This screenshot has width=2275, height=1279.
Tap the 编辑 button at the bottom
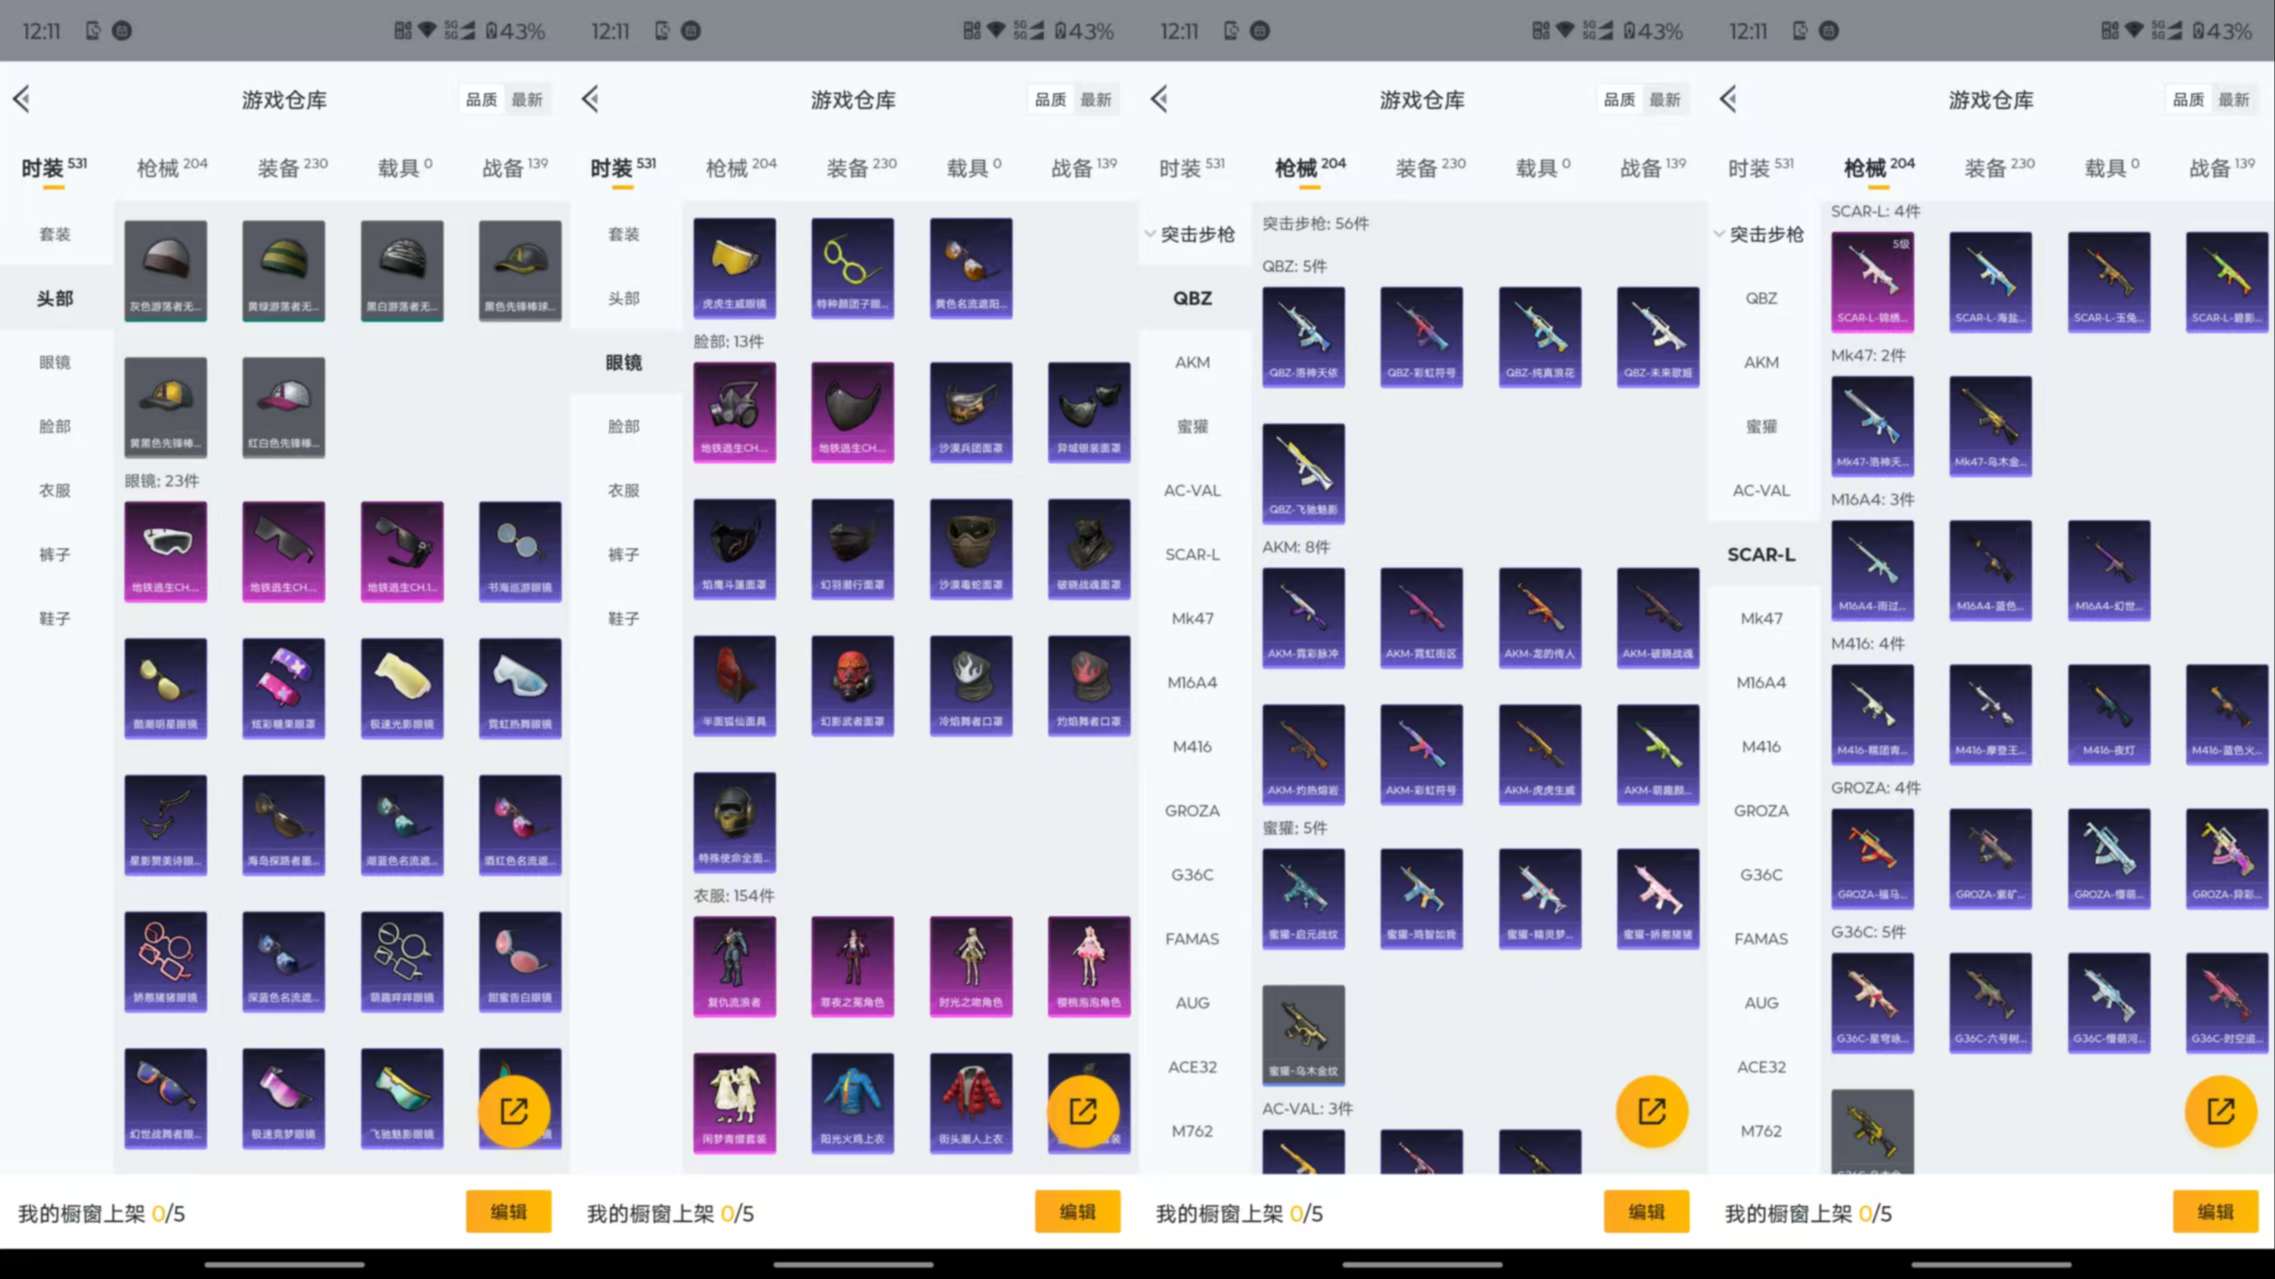click(509, 1211)
